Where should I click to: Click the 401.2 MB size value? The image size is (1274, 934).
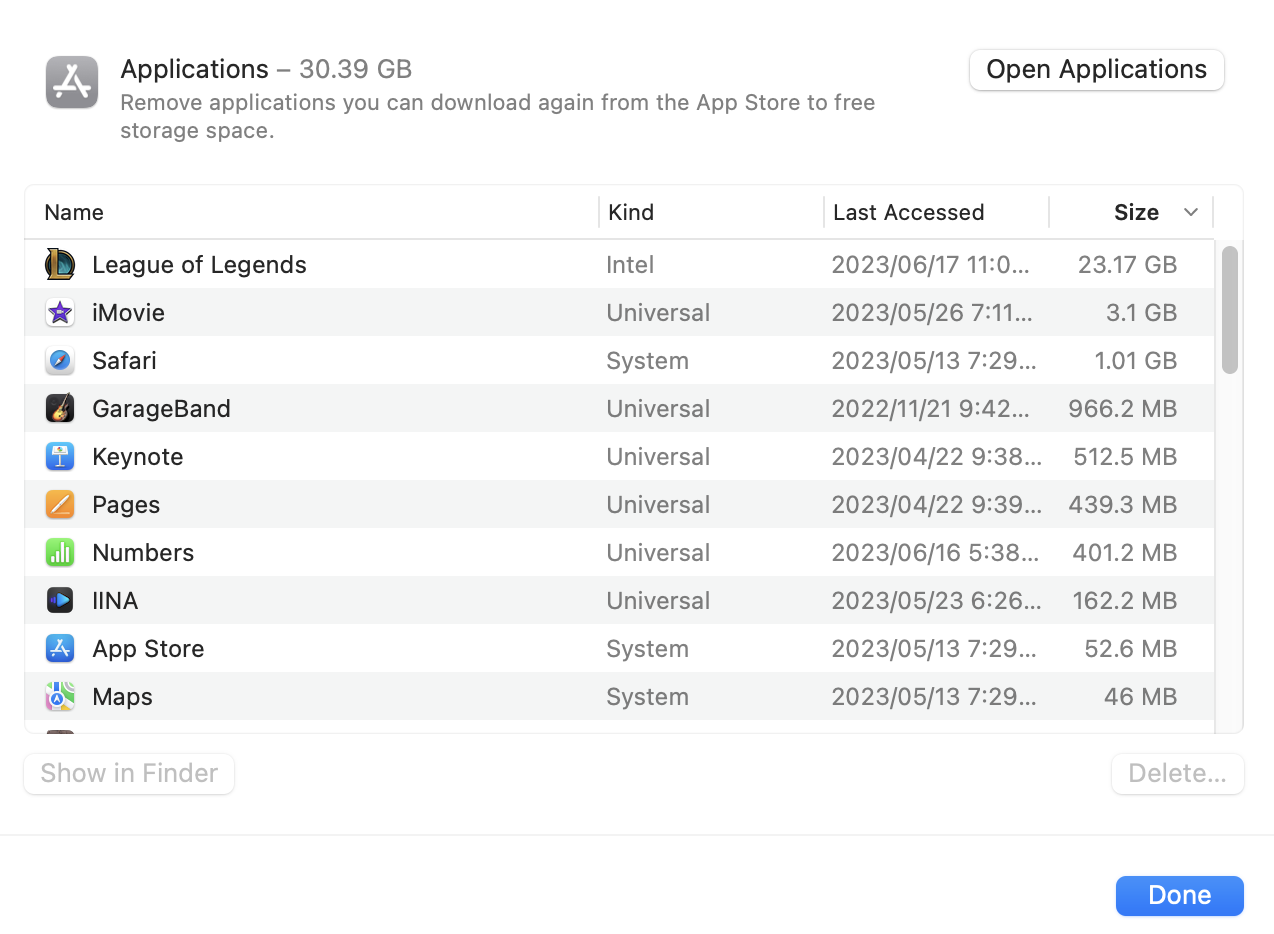[x=1125, y=553]
